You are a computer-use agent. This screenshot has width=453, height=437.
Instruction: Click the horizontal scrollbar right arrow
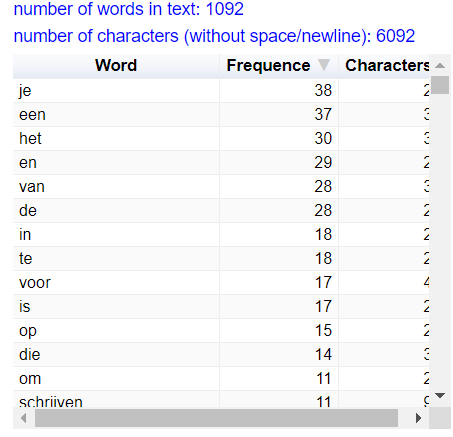[418, 418]
